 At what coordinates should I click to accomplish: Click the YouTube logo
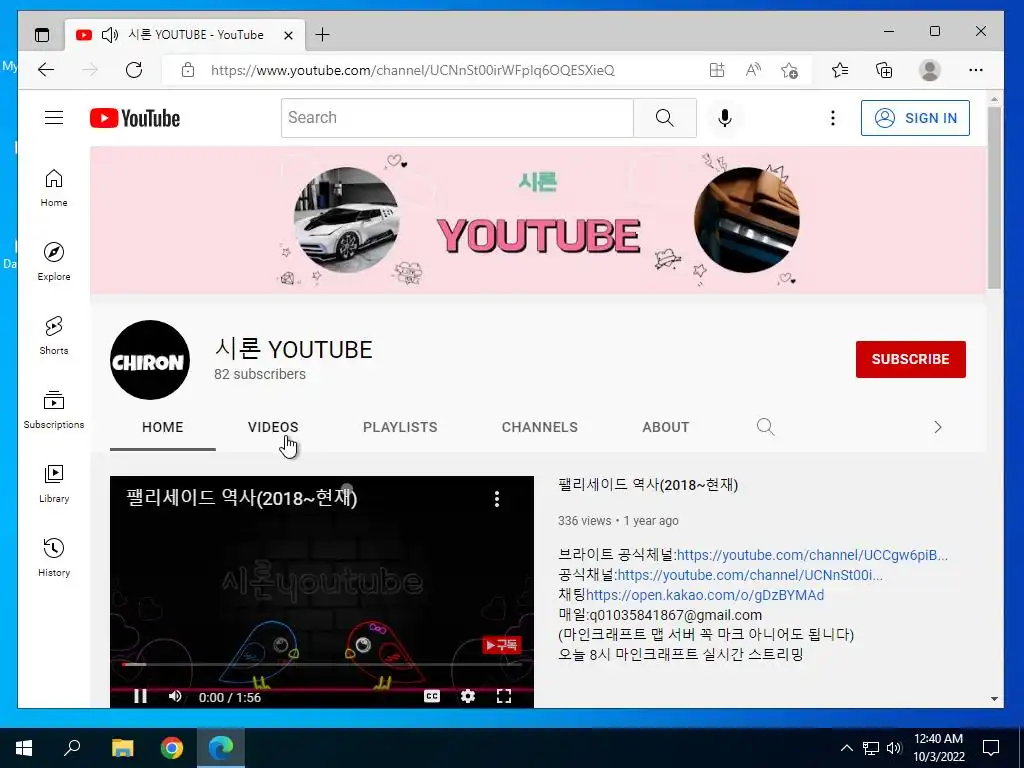pos(135,118)
